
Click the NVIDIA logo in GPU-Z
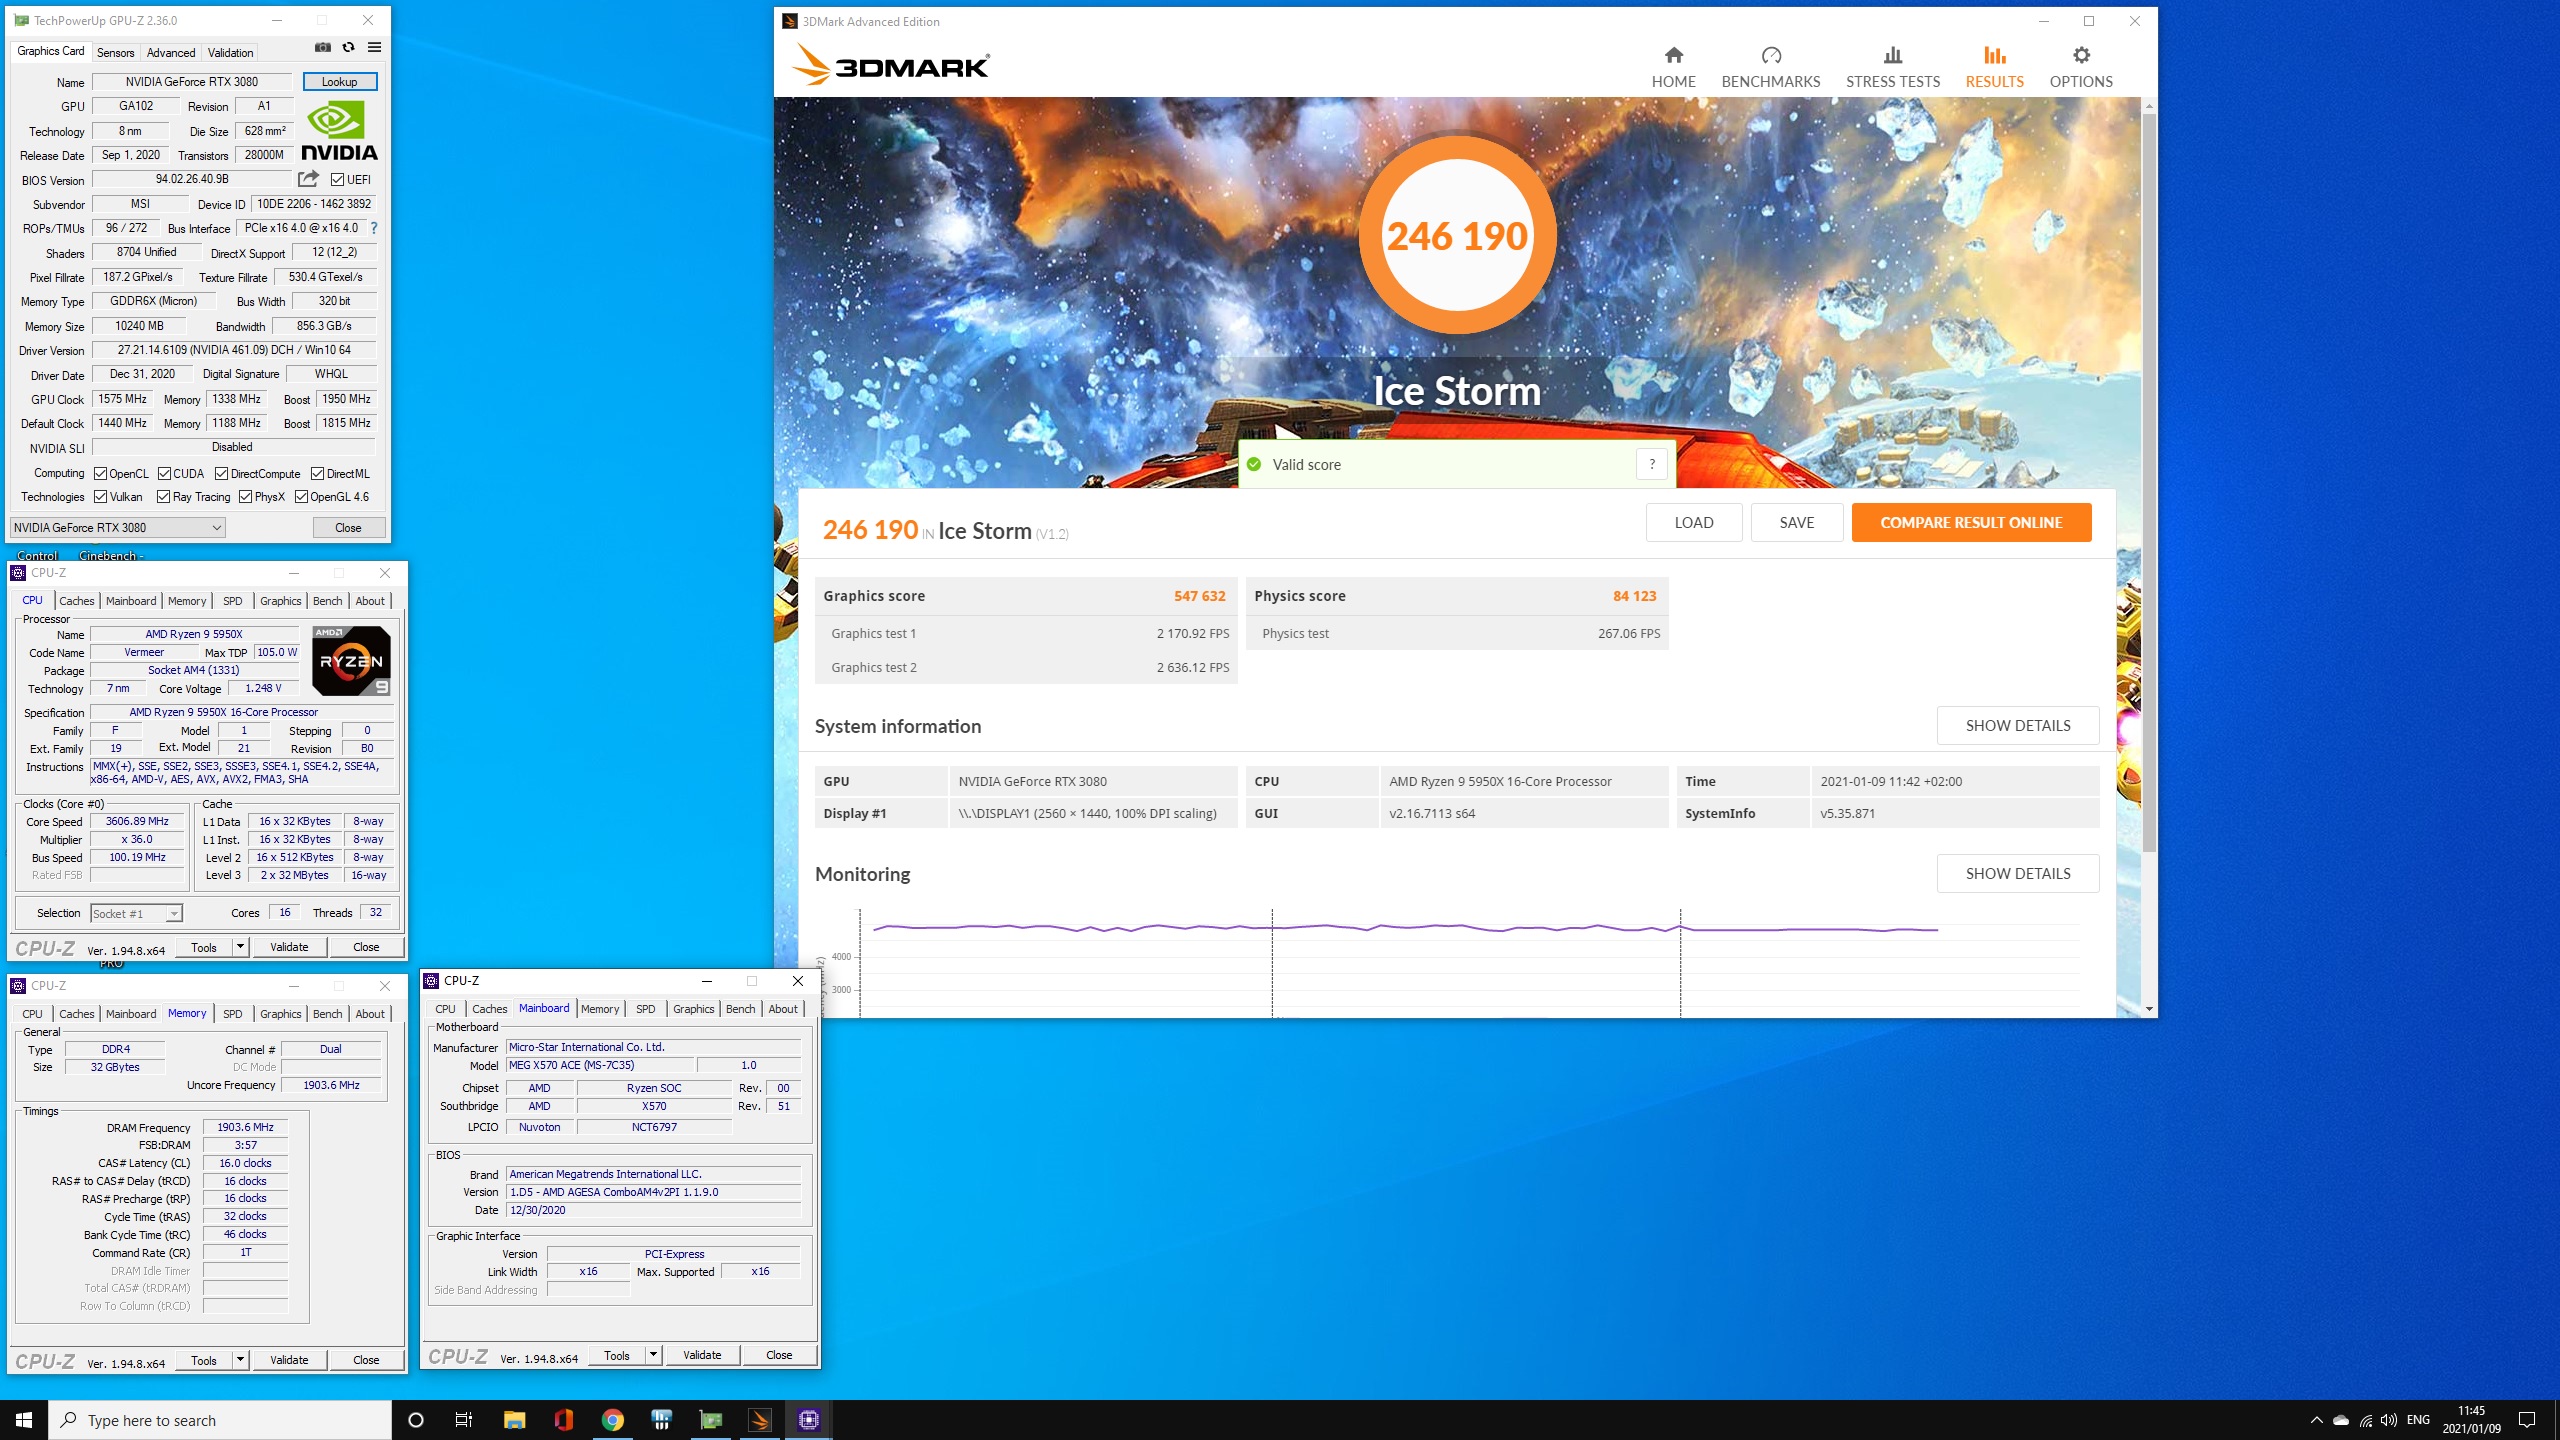click(339, 131)
